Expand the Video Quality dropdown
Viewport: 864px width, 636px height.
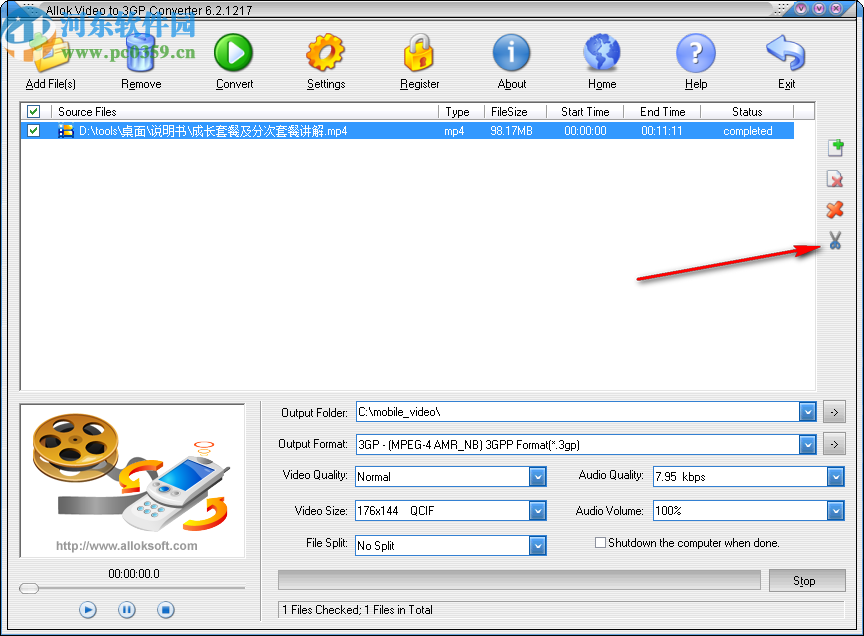538,477
